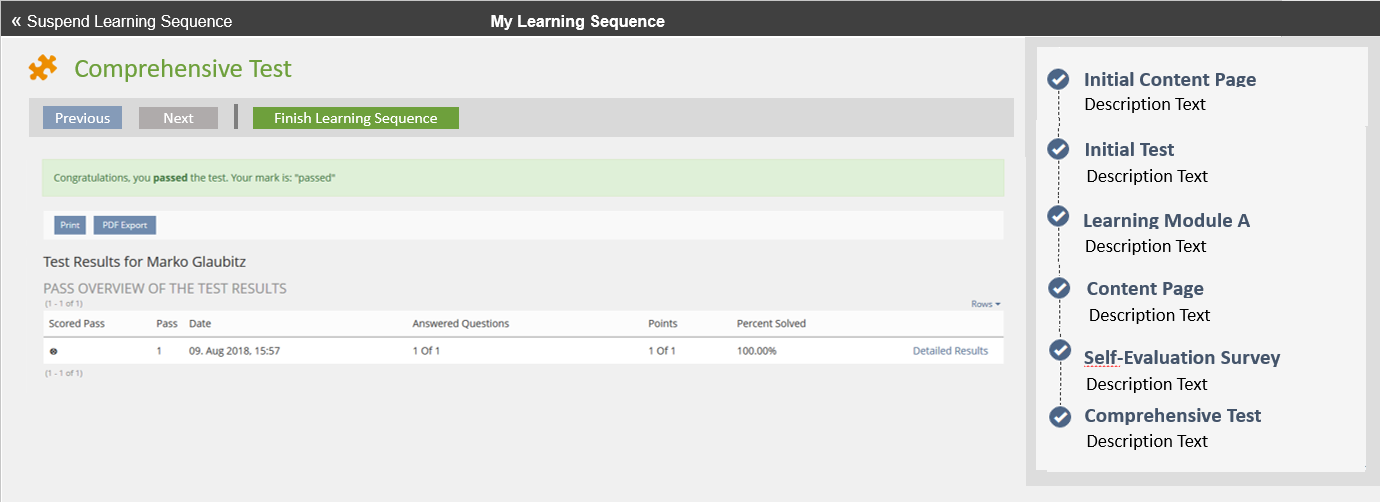
Task: Go to the Previous sequence step
Action: click(82, 118)
